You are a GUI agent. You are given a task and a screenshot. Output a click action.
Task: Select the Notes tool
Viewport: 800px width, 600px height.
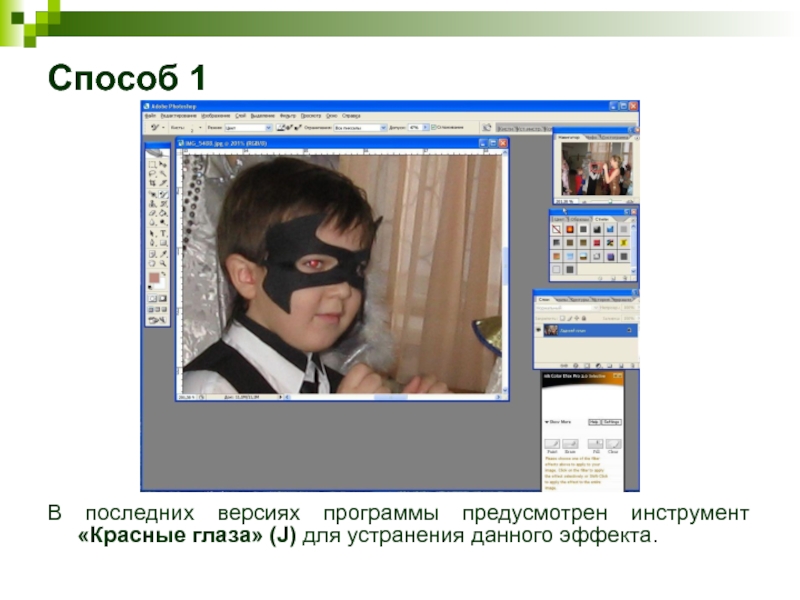[x=152, y=254]
